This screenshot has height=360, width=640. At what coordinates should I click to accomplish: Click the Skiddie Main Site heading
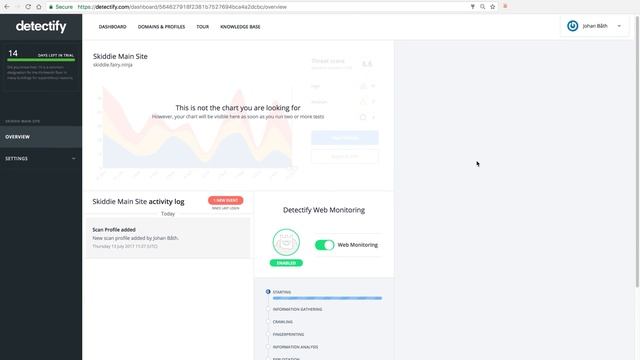pyautogui.click(x=120, y=56)
